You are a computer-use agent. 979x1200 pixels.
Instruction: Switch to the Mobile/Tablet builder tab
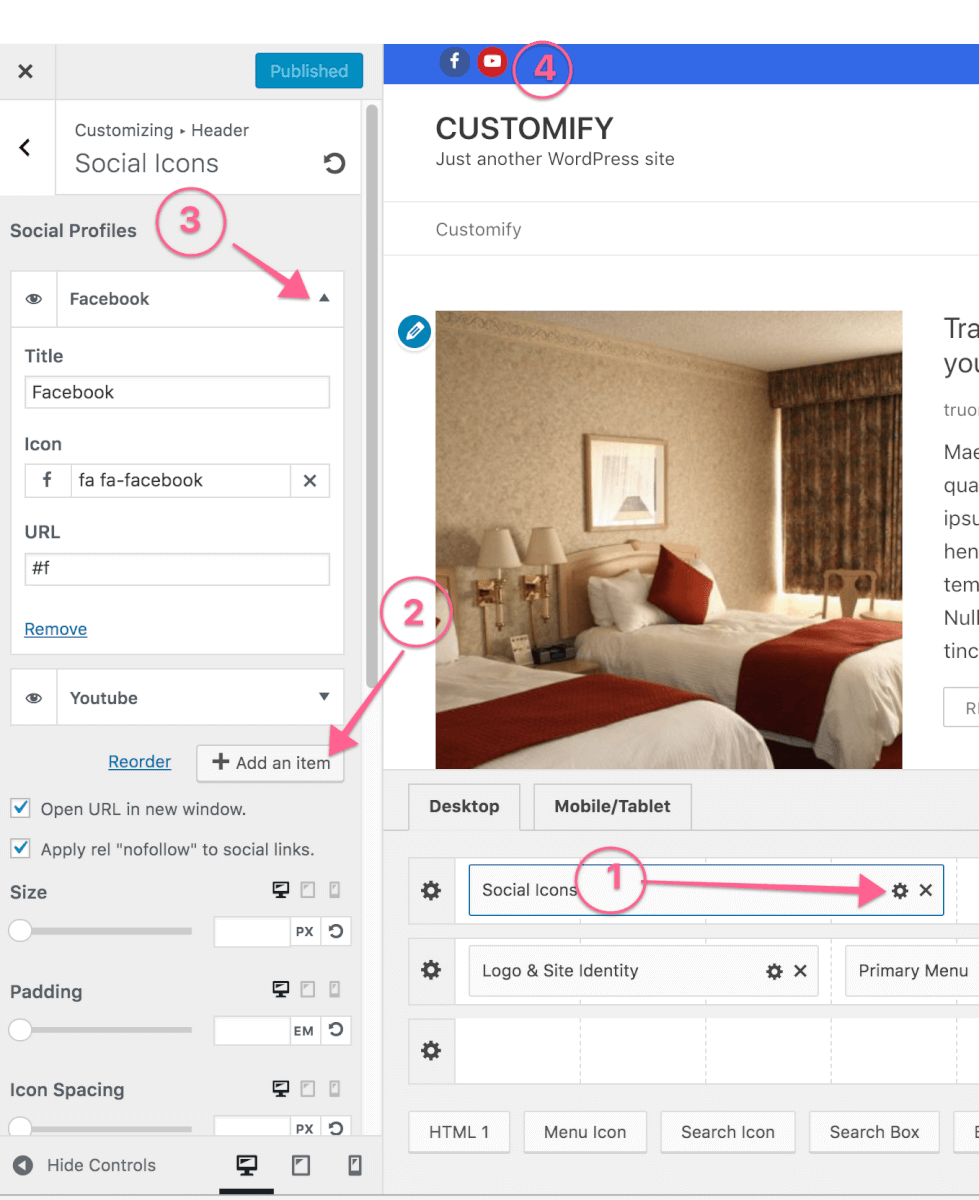[612, 806]
